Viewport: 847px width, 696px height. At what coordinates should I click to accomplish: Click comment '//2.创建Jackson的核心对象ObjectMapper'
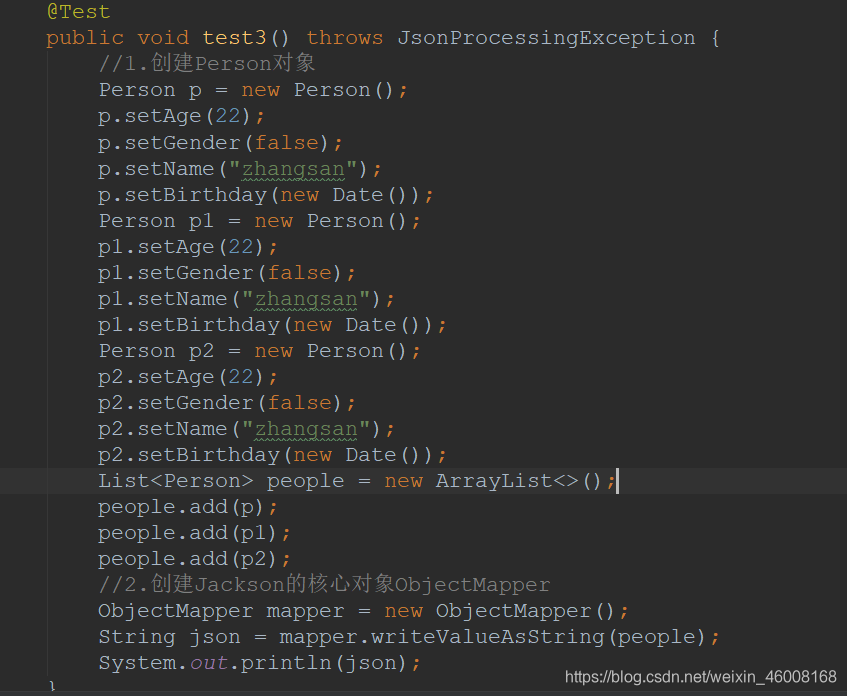(324, 585)
